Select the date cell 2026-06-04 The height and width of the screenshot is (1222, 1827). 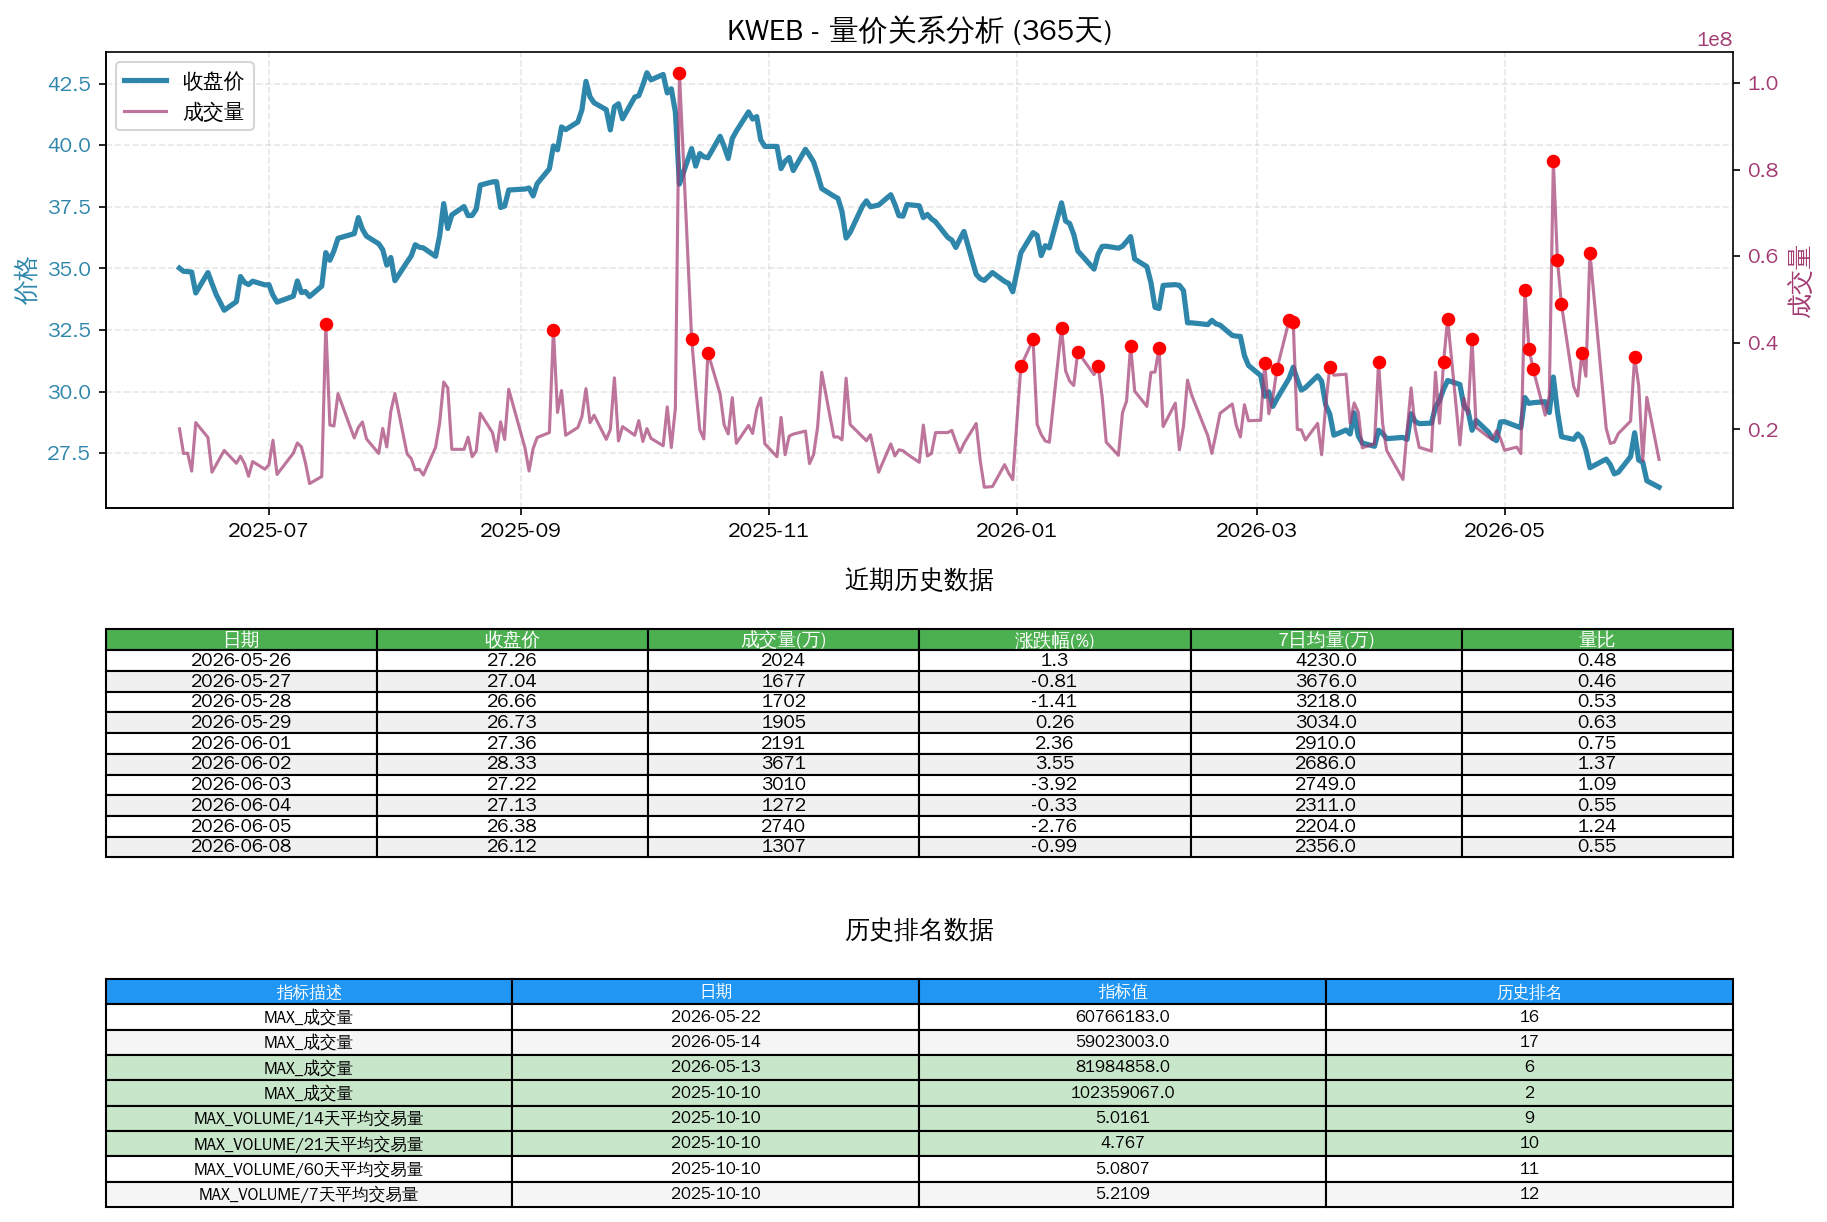click(241, 805)
